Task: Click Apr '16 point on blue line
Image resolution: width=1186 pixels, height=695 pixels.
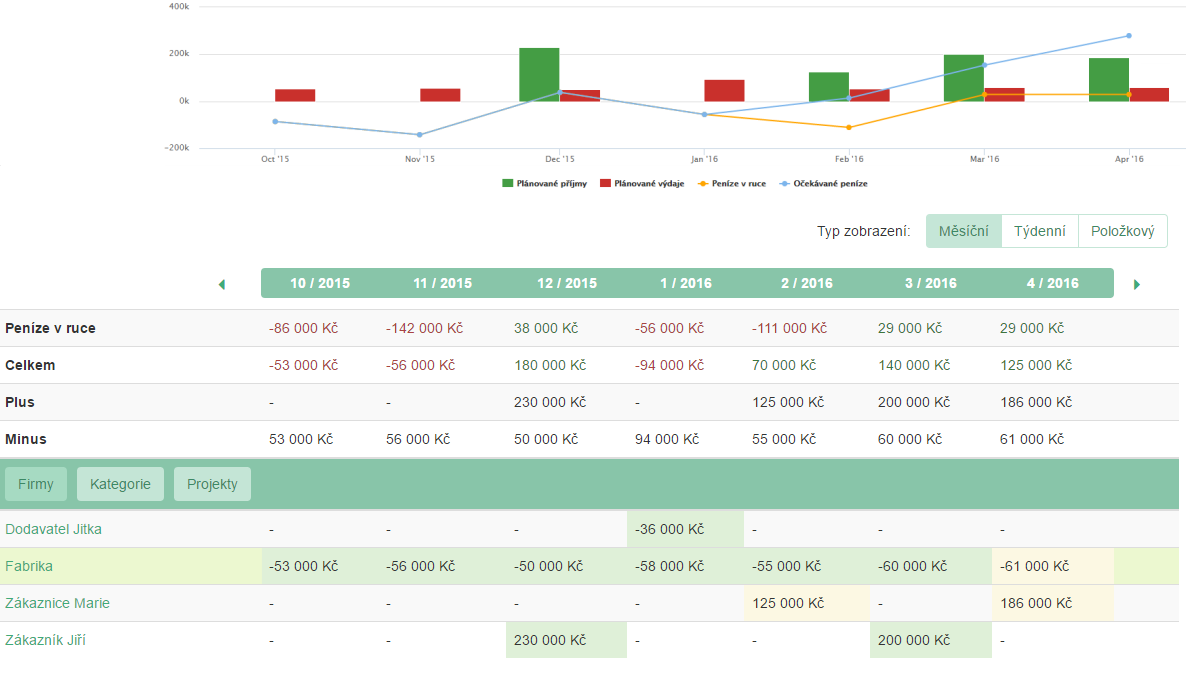Action: [1128, 36]
